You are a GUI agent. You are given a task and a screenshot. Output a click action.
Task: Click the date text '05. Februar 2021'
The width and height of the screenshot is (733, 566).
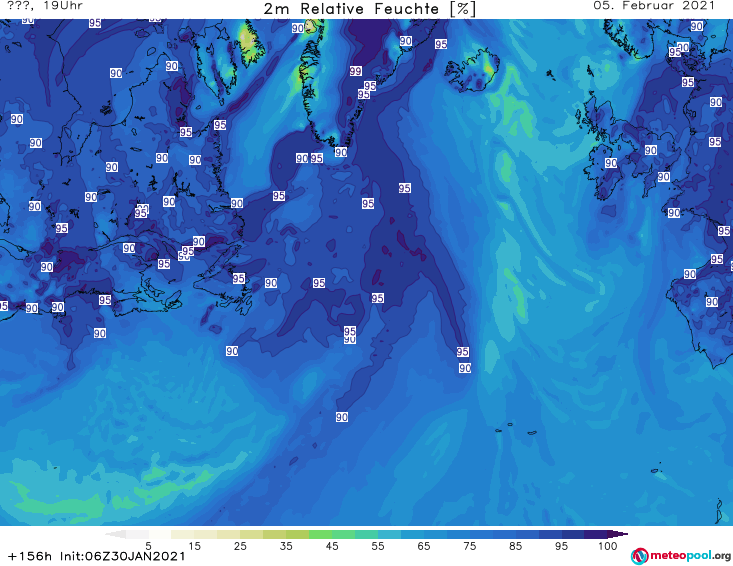tap(654, 6)
